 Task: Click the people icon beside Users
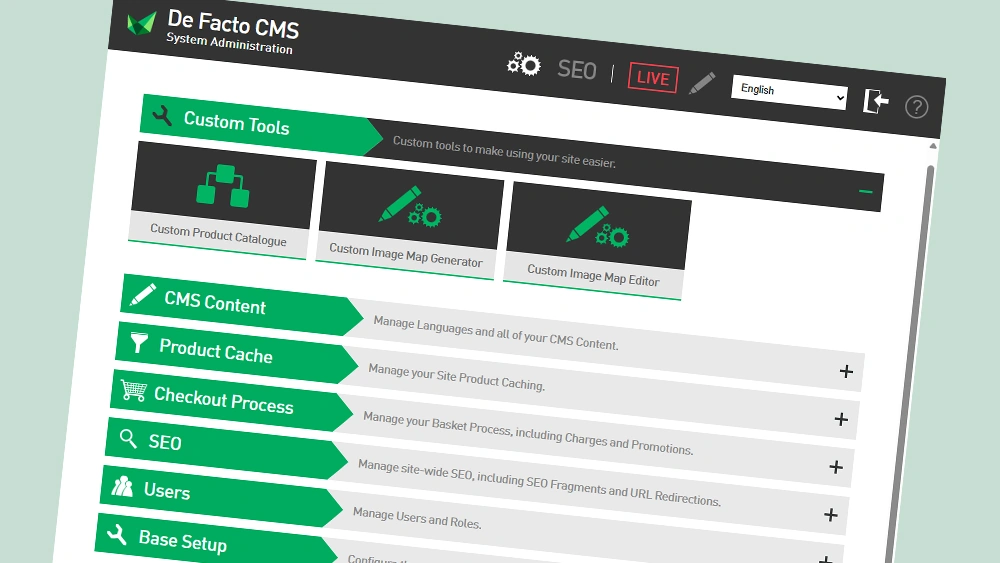(122, 486)
